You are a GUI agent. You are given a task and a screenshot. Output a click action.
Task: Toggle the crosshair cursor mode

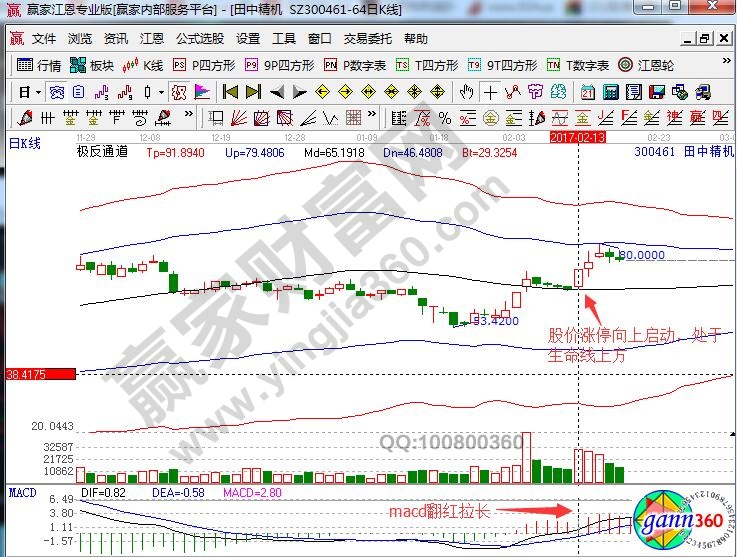[x=490, y=91]
